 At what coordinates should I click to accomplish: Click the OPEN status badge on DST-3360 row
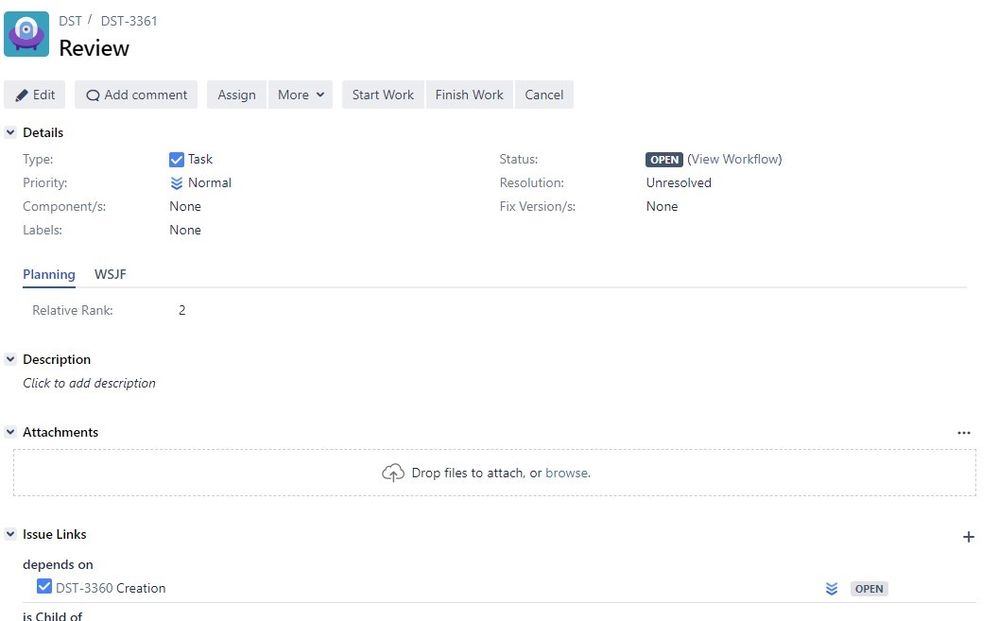coord(869,589)
